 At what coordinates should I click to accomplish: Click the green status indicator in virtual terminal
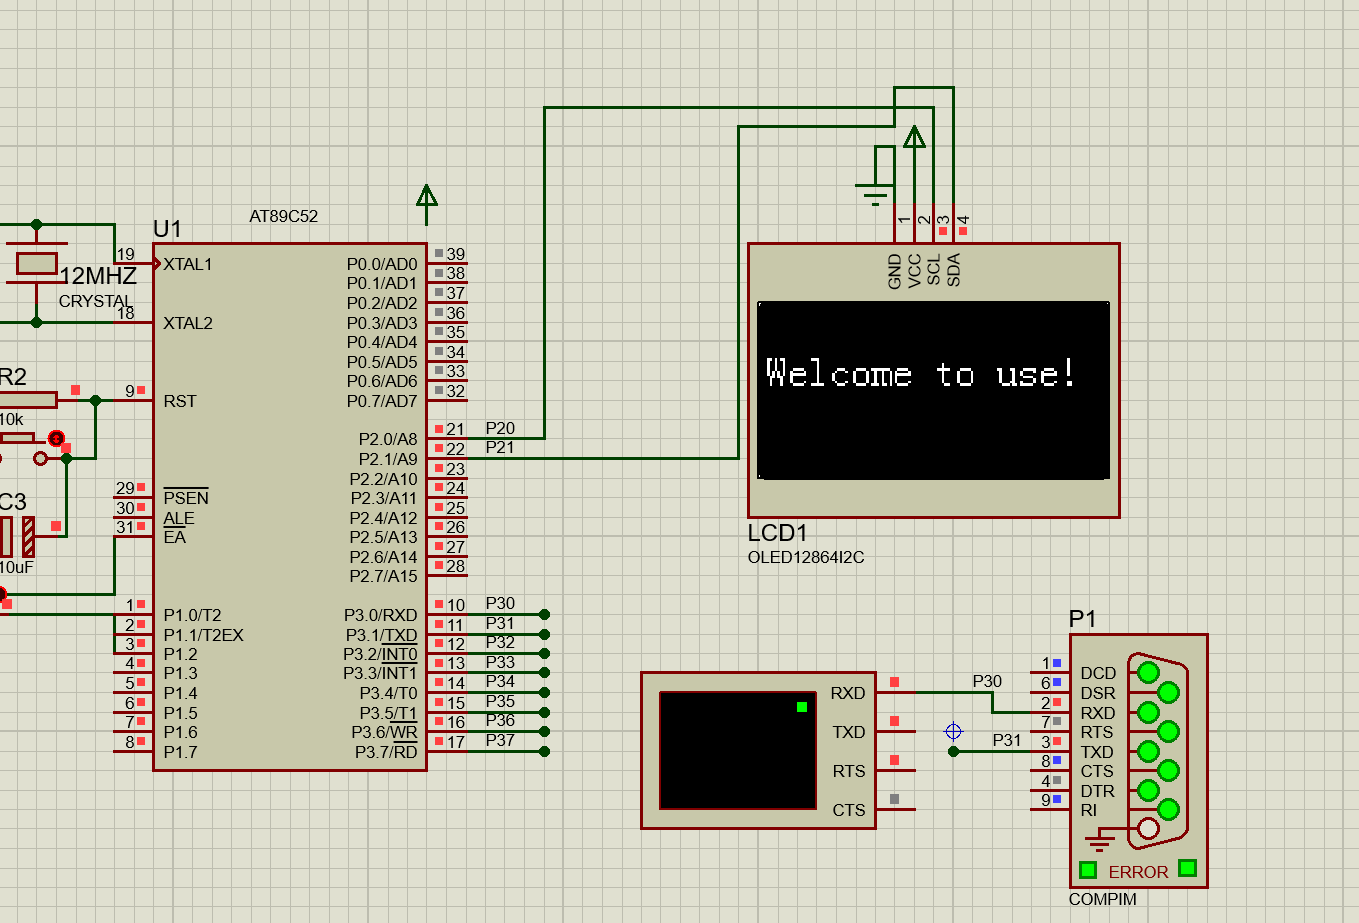click(x=802, y=707)
